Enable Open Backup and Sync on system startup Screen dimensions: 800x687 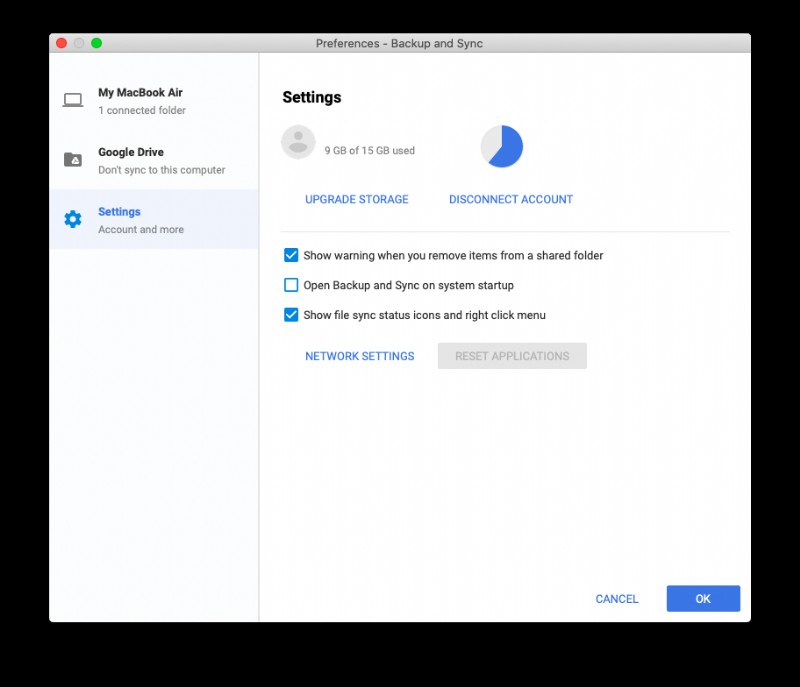tap(291, 285)
